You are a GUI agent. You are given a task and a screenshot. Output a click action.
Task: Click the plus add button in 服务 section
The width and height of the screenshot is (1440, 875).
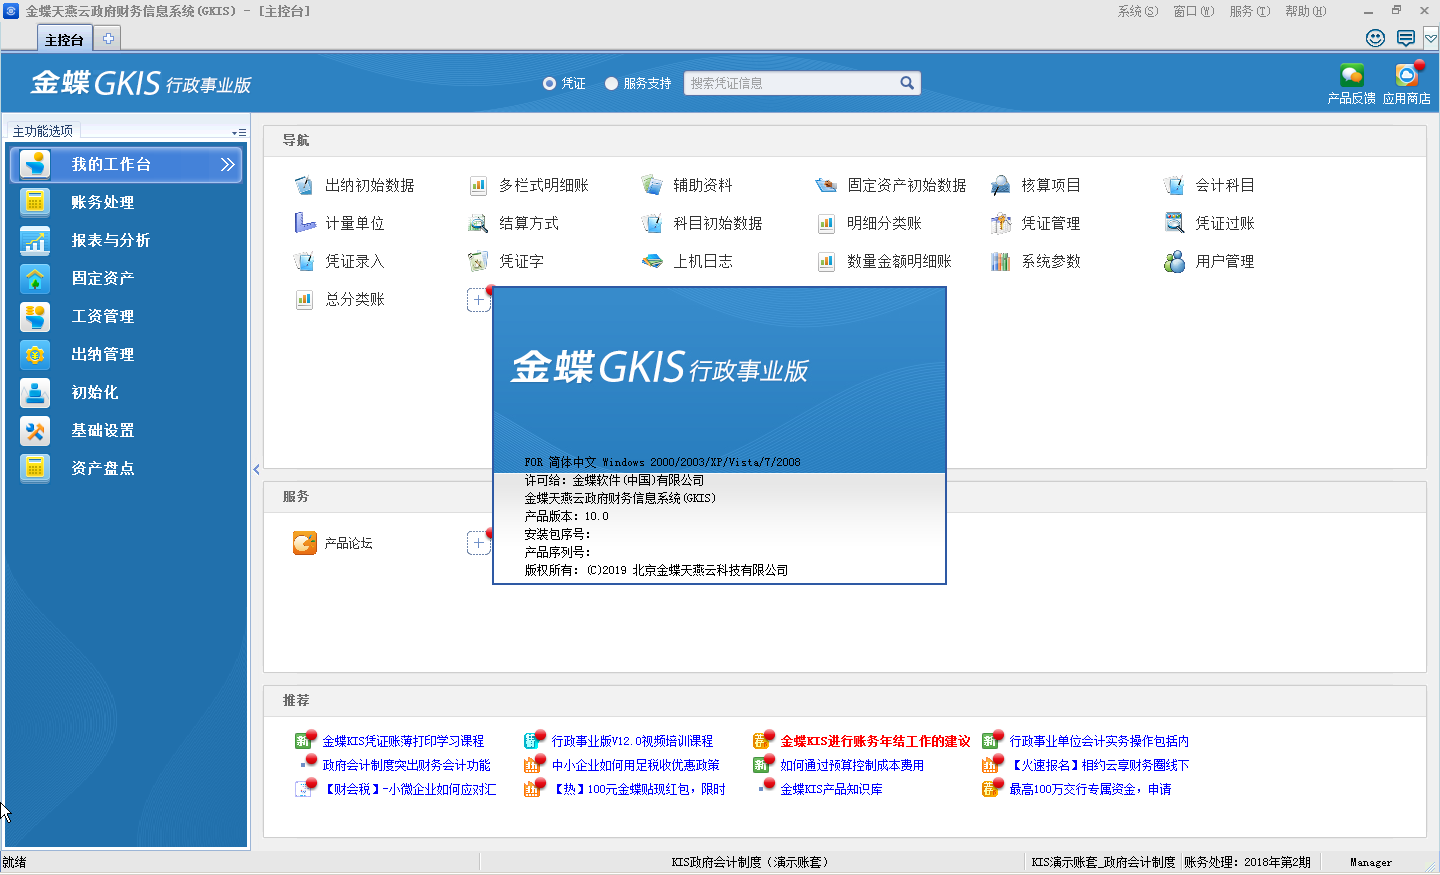pos(478,543)
